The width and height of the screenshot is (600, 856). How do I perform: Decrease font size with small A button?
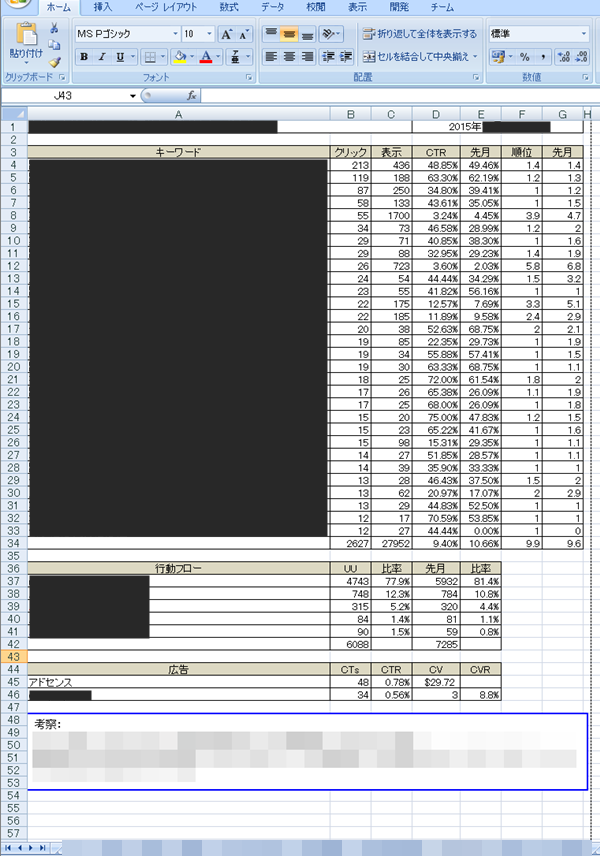pos(244,34)
